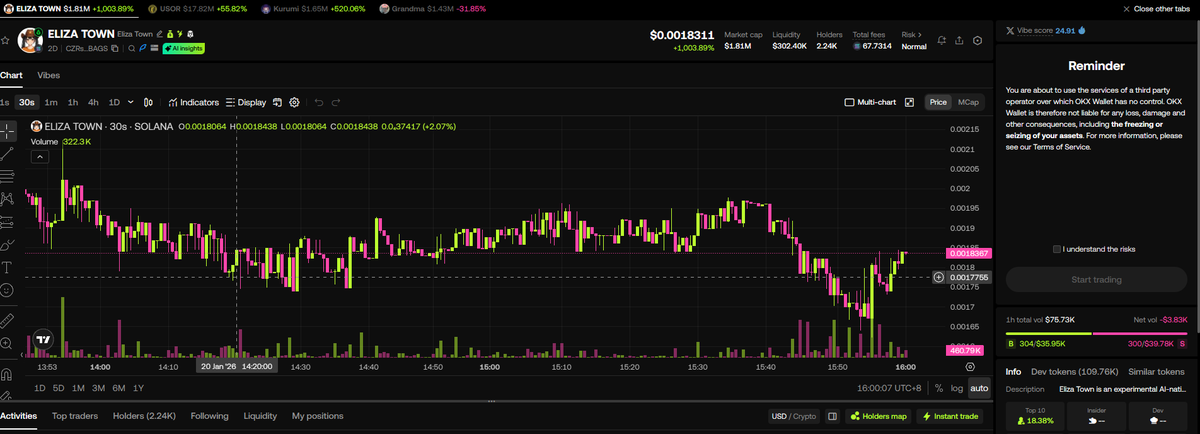The width and height of the screenshot is (1200, 434).
Task: Share this token using the share icon
Action: [959, 41]
